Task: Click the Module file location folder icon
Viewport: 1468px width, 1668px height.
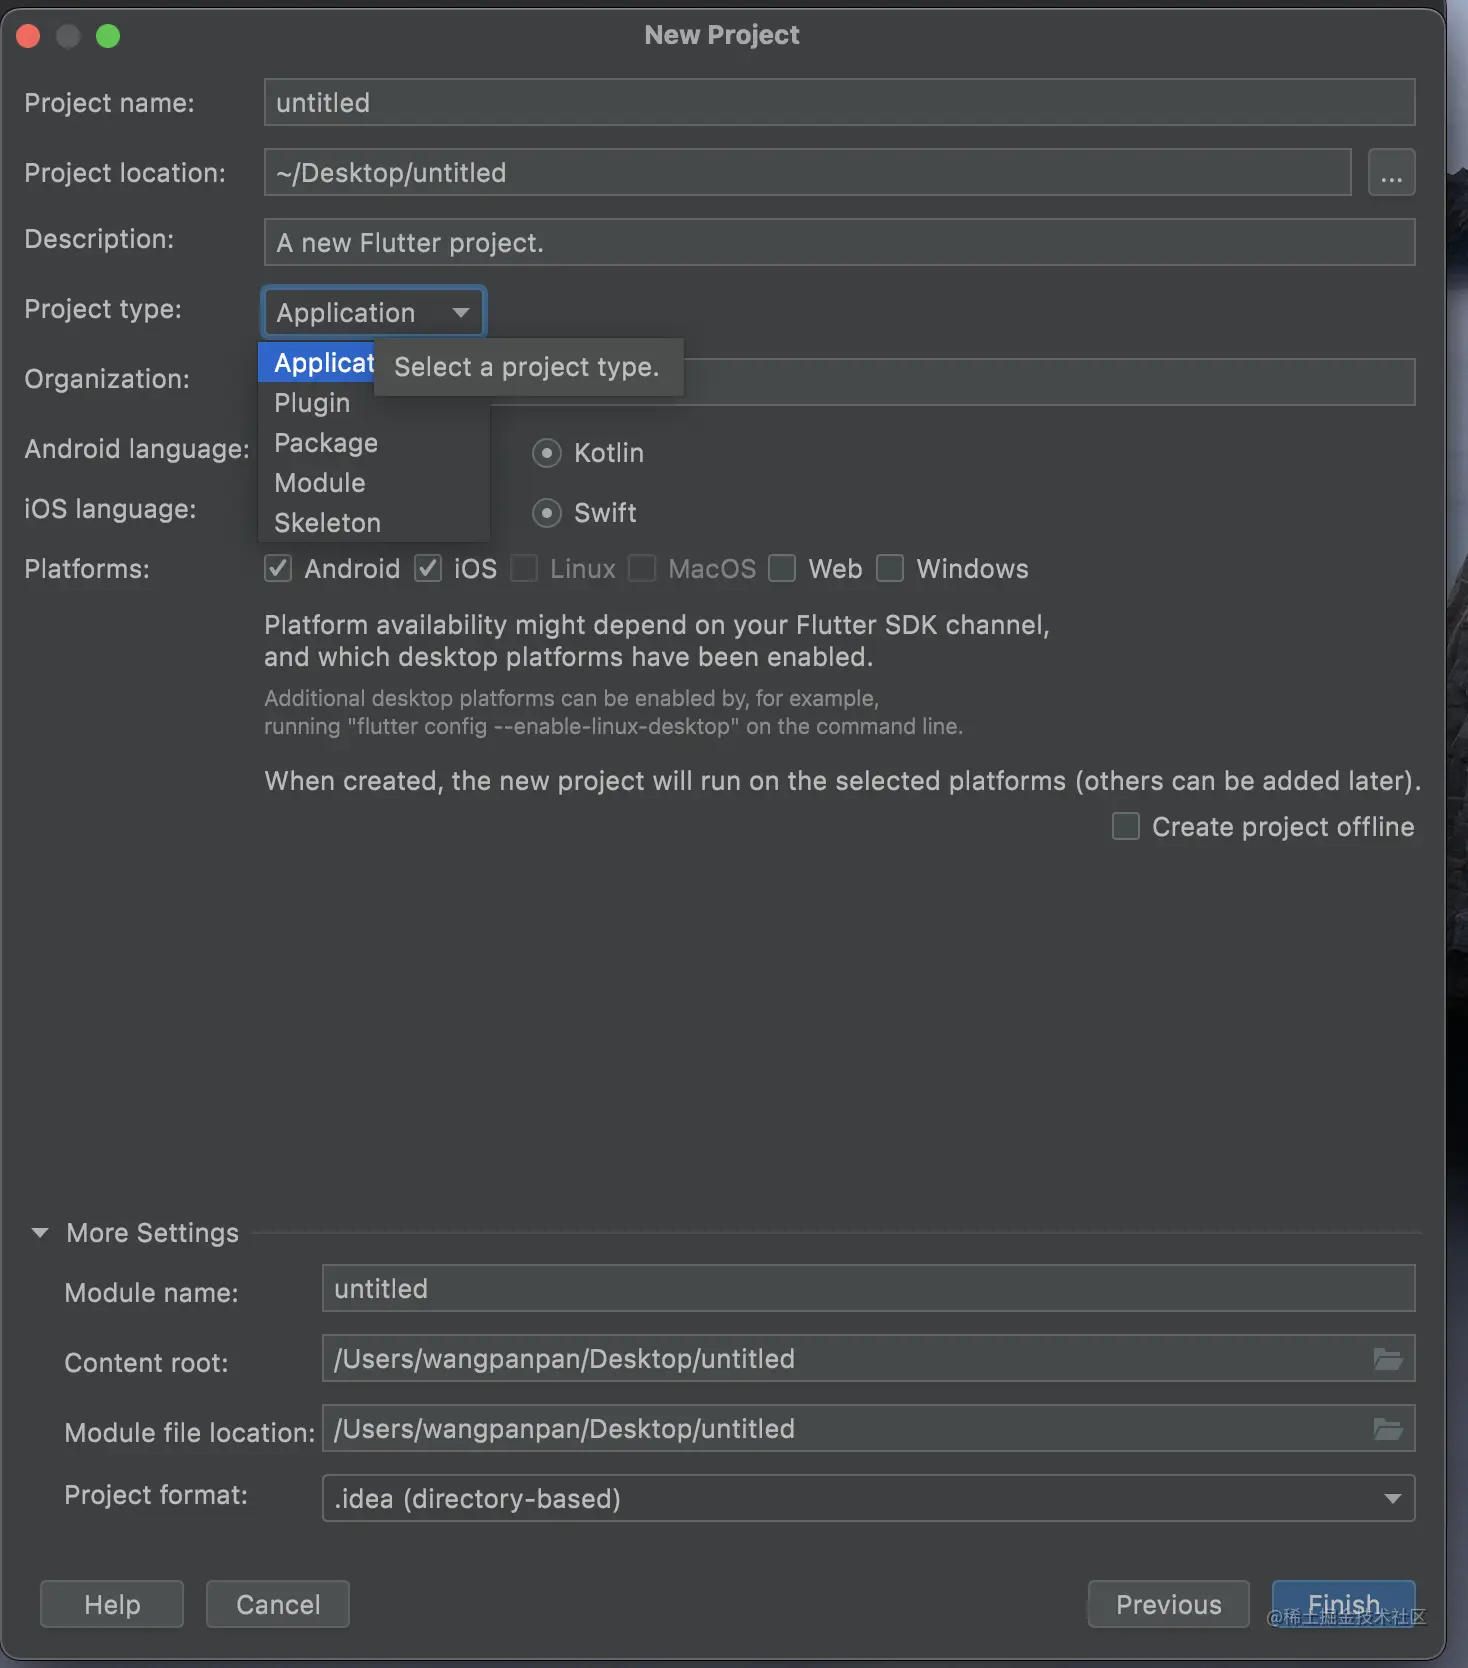Action: tap(1387, 1429)
